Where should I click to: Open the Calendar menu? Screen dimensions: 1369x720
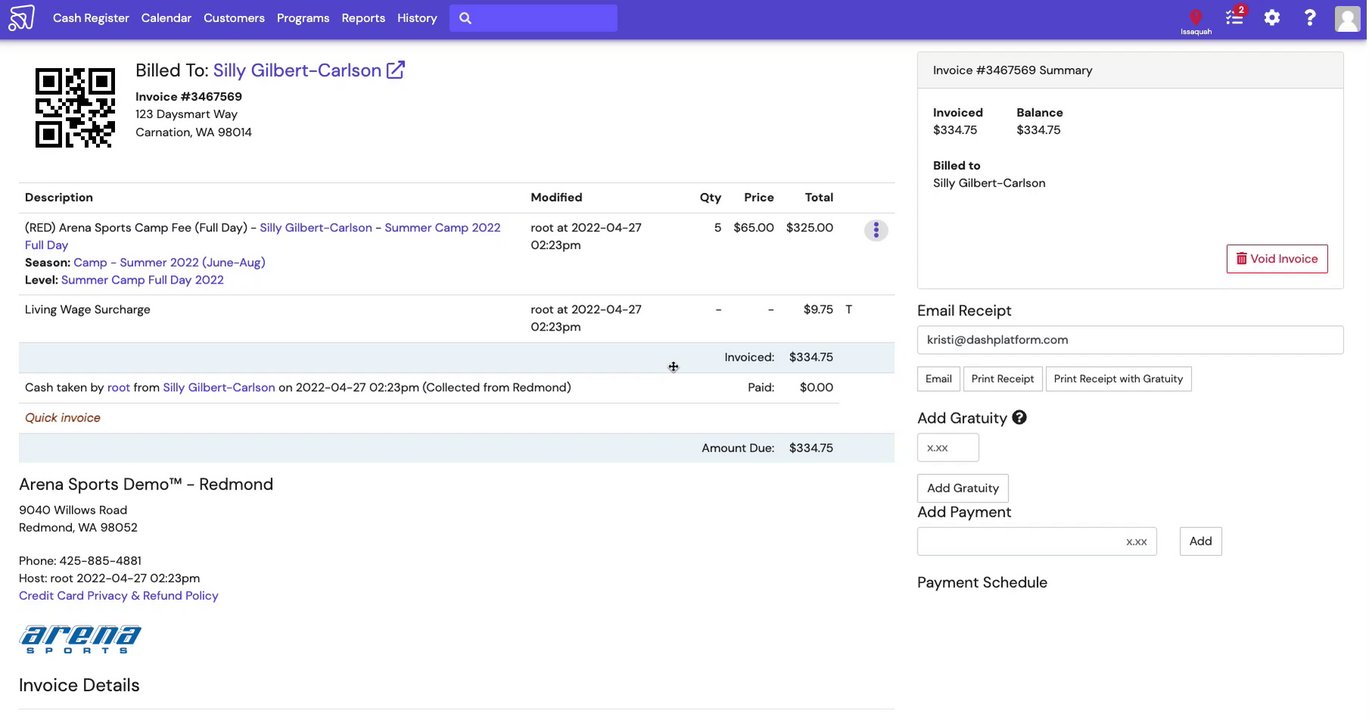[166, 18]
